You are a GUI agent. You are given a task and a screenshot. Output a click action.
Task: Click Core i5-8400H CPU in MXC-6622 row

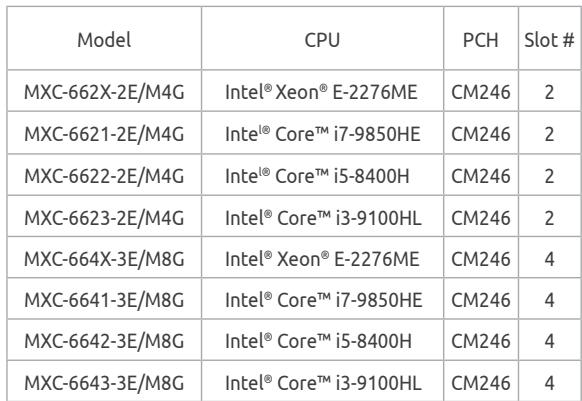click(317, 176)
